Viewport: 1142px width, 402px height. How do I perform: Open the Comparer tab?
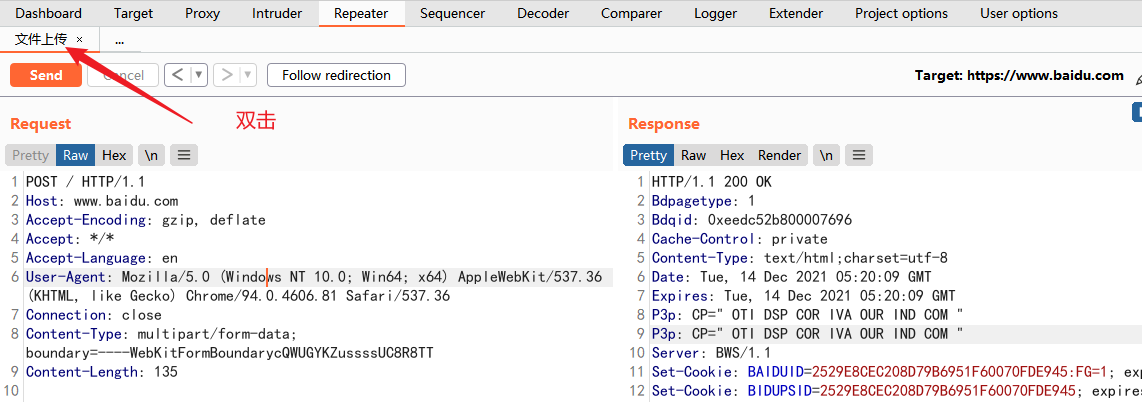[631, 13]
